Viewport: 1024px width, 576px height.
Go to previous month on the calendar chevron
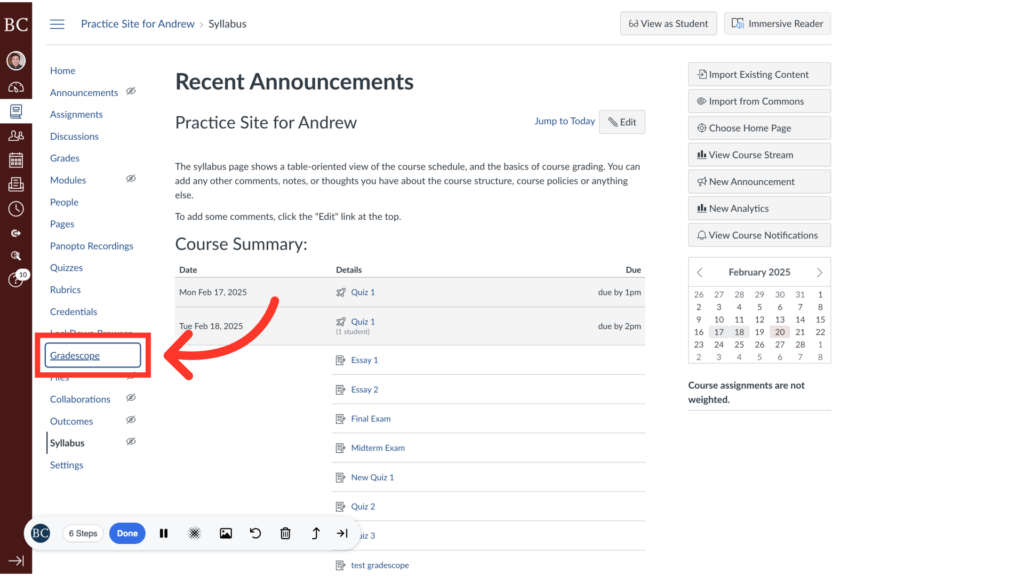[x=699, y=271]
